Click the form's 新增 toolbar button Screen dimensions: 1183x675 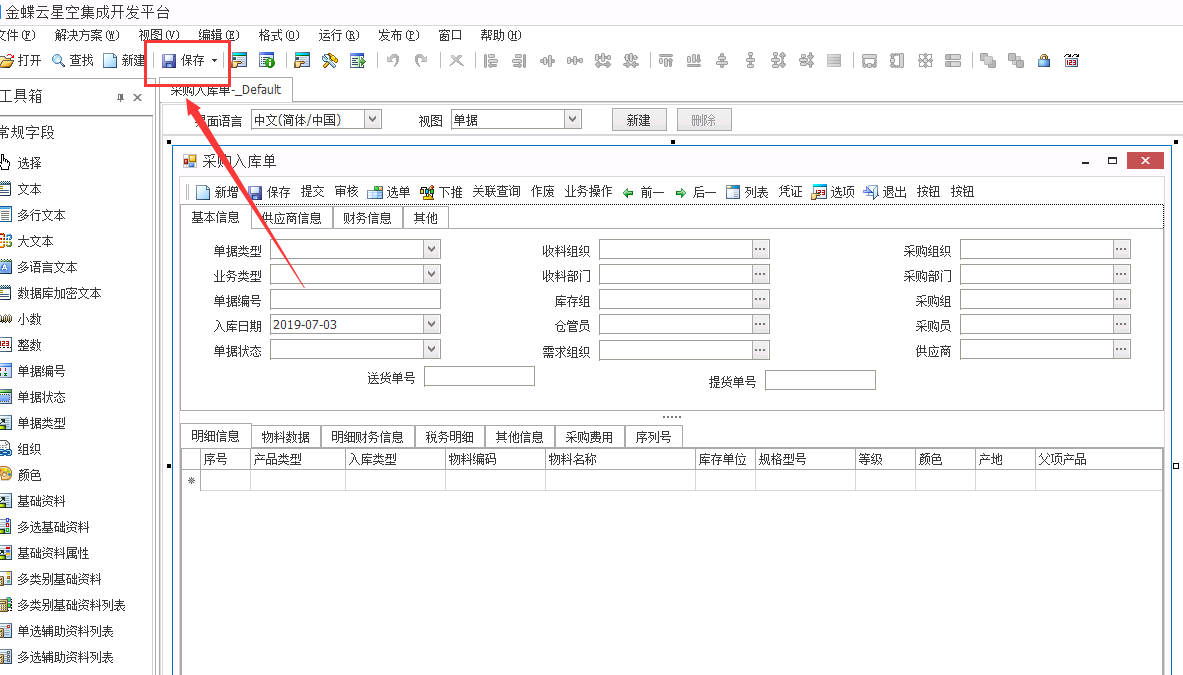tap(217, 192)
